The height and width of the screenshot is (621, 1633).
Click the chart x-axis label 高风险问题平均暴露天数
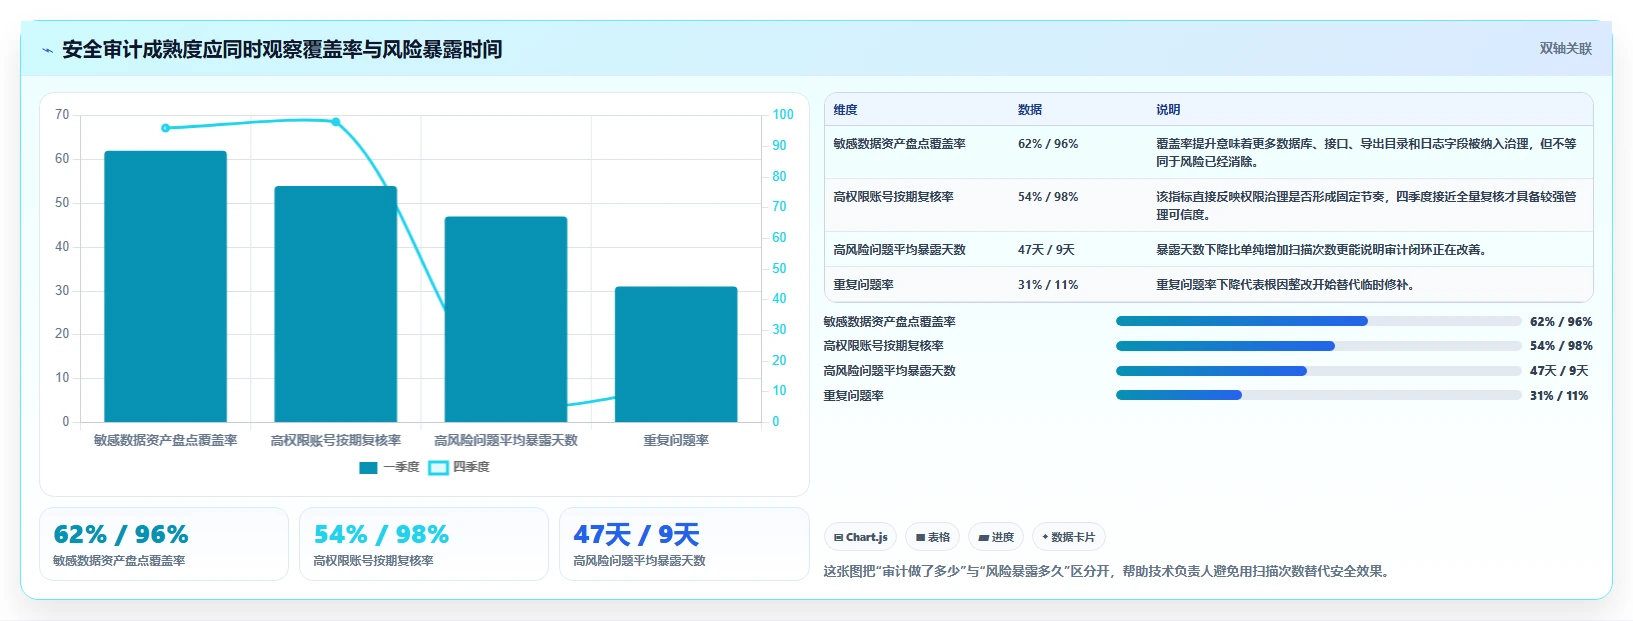pyautogui.click(x=506, y=440)
